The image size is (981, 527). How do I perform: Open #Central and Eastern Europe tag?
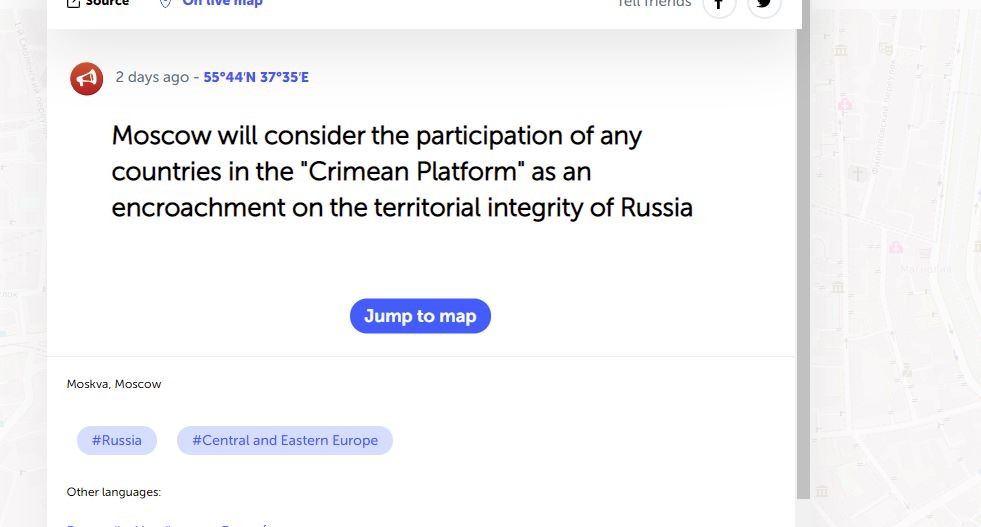coord(285,440)
